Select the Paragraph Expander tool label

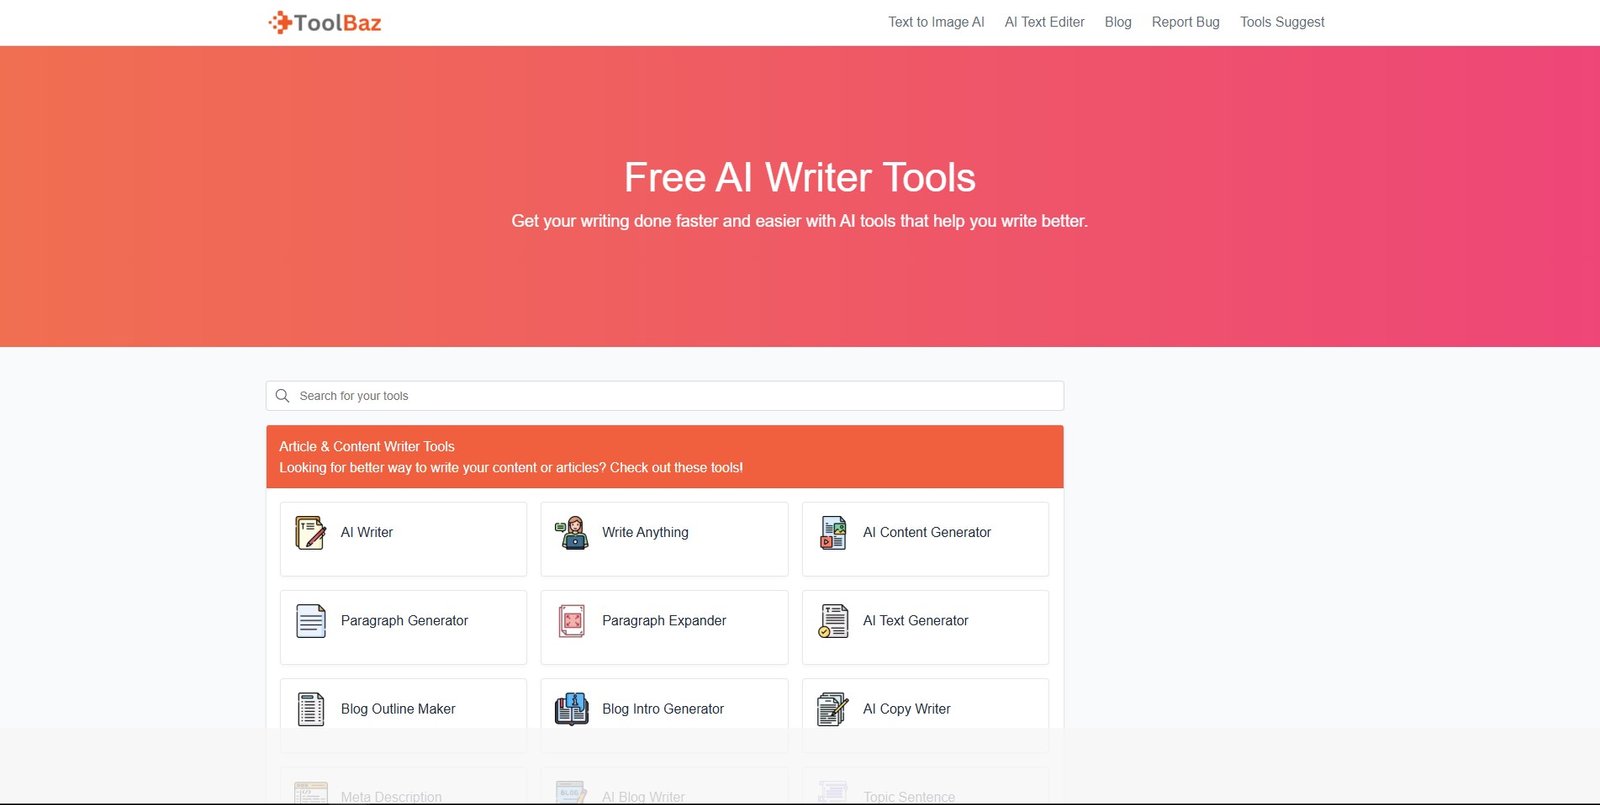pos(664,621)
